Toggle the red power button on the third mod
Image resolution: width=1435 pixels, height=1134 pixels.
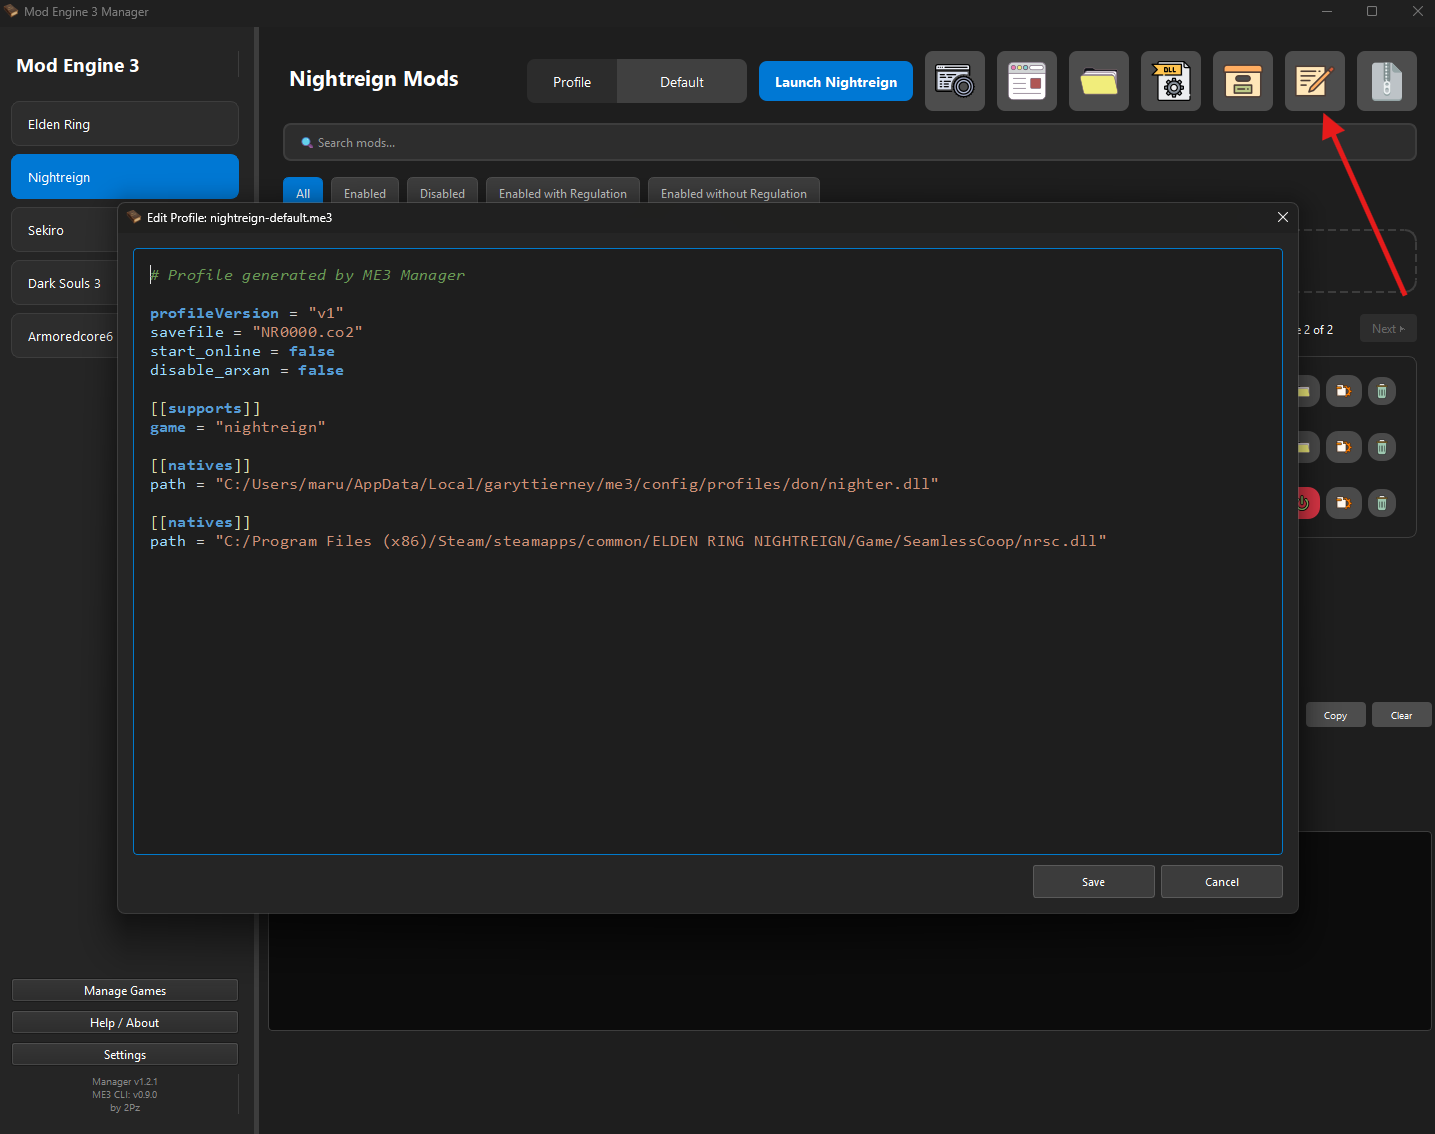point(1307,503)
